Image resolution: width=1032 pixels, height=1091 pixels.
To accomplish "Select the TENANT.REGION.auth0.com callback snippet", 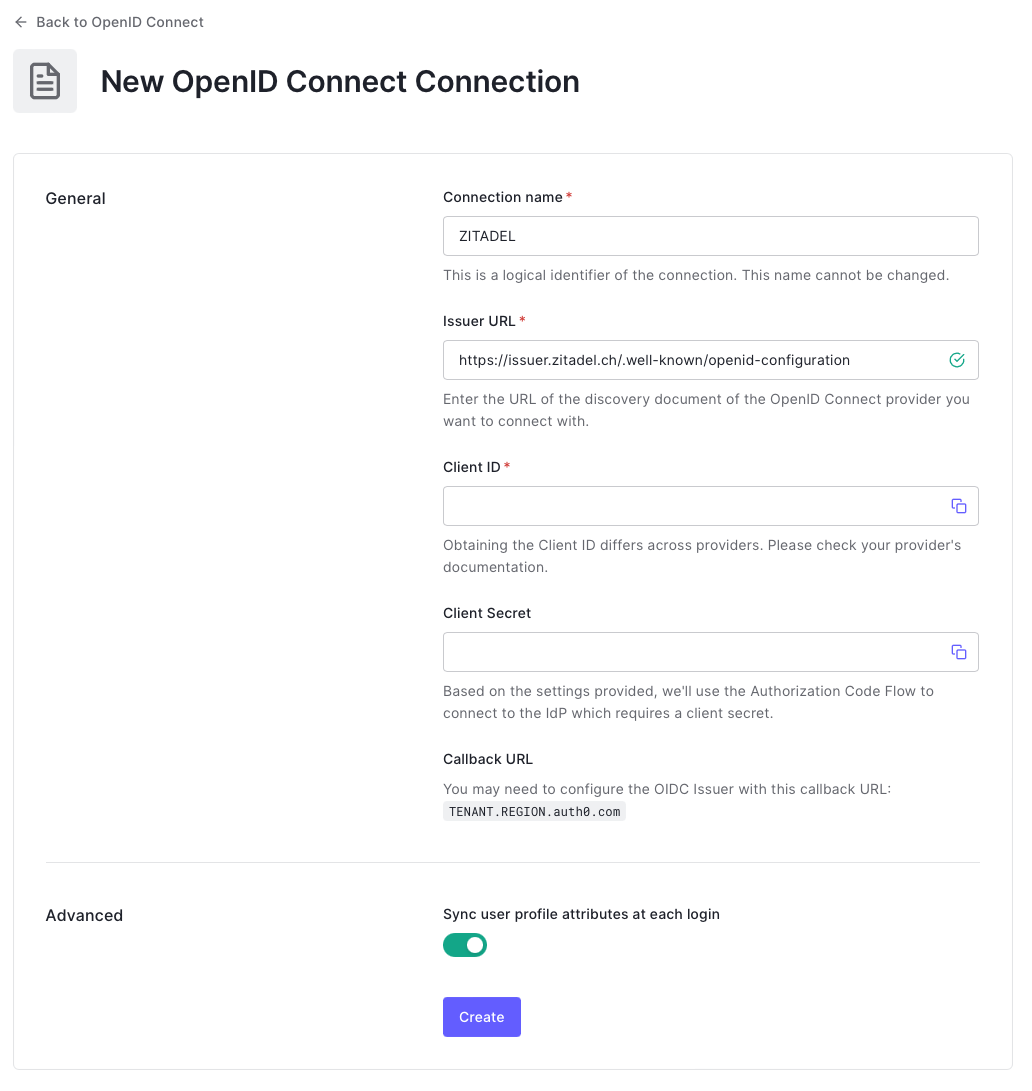I will pyautogui.click(x=534, y=811).
